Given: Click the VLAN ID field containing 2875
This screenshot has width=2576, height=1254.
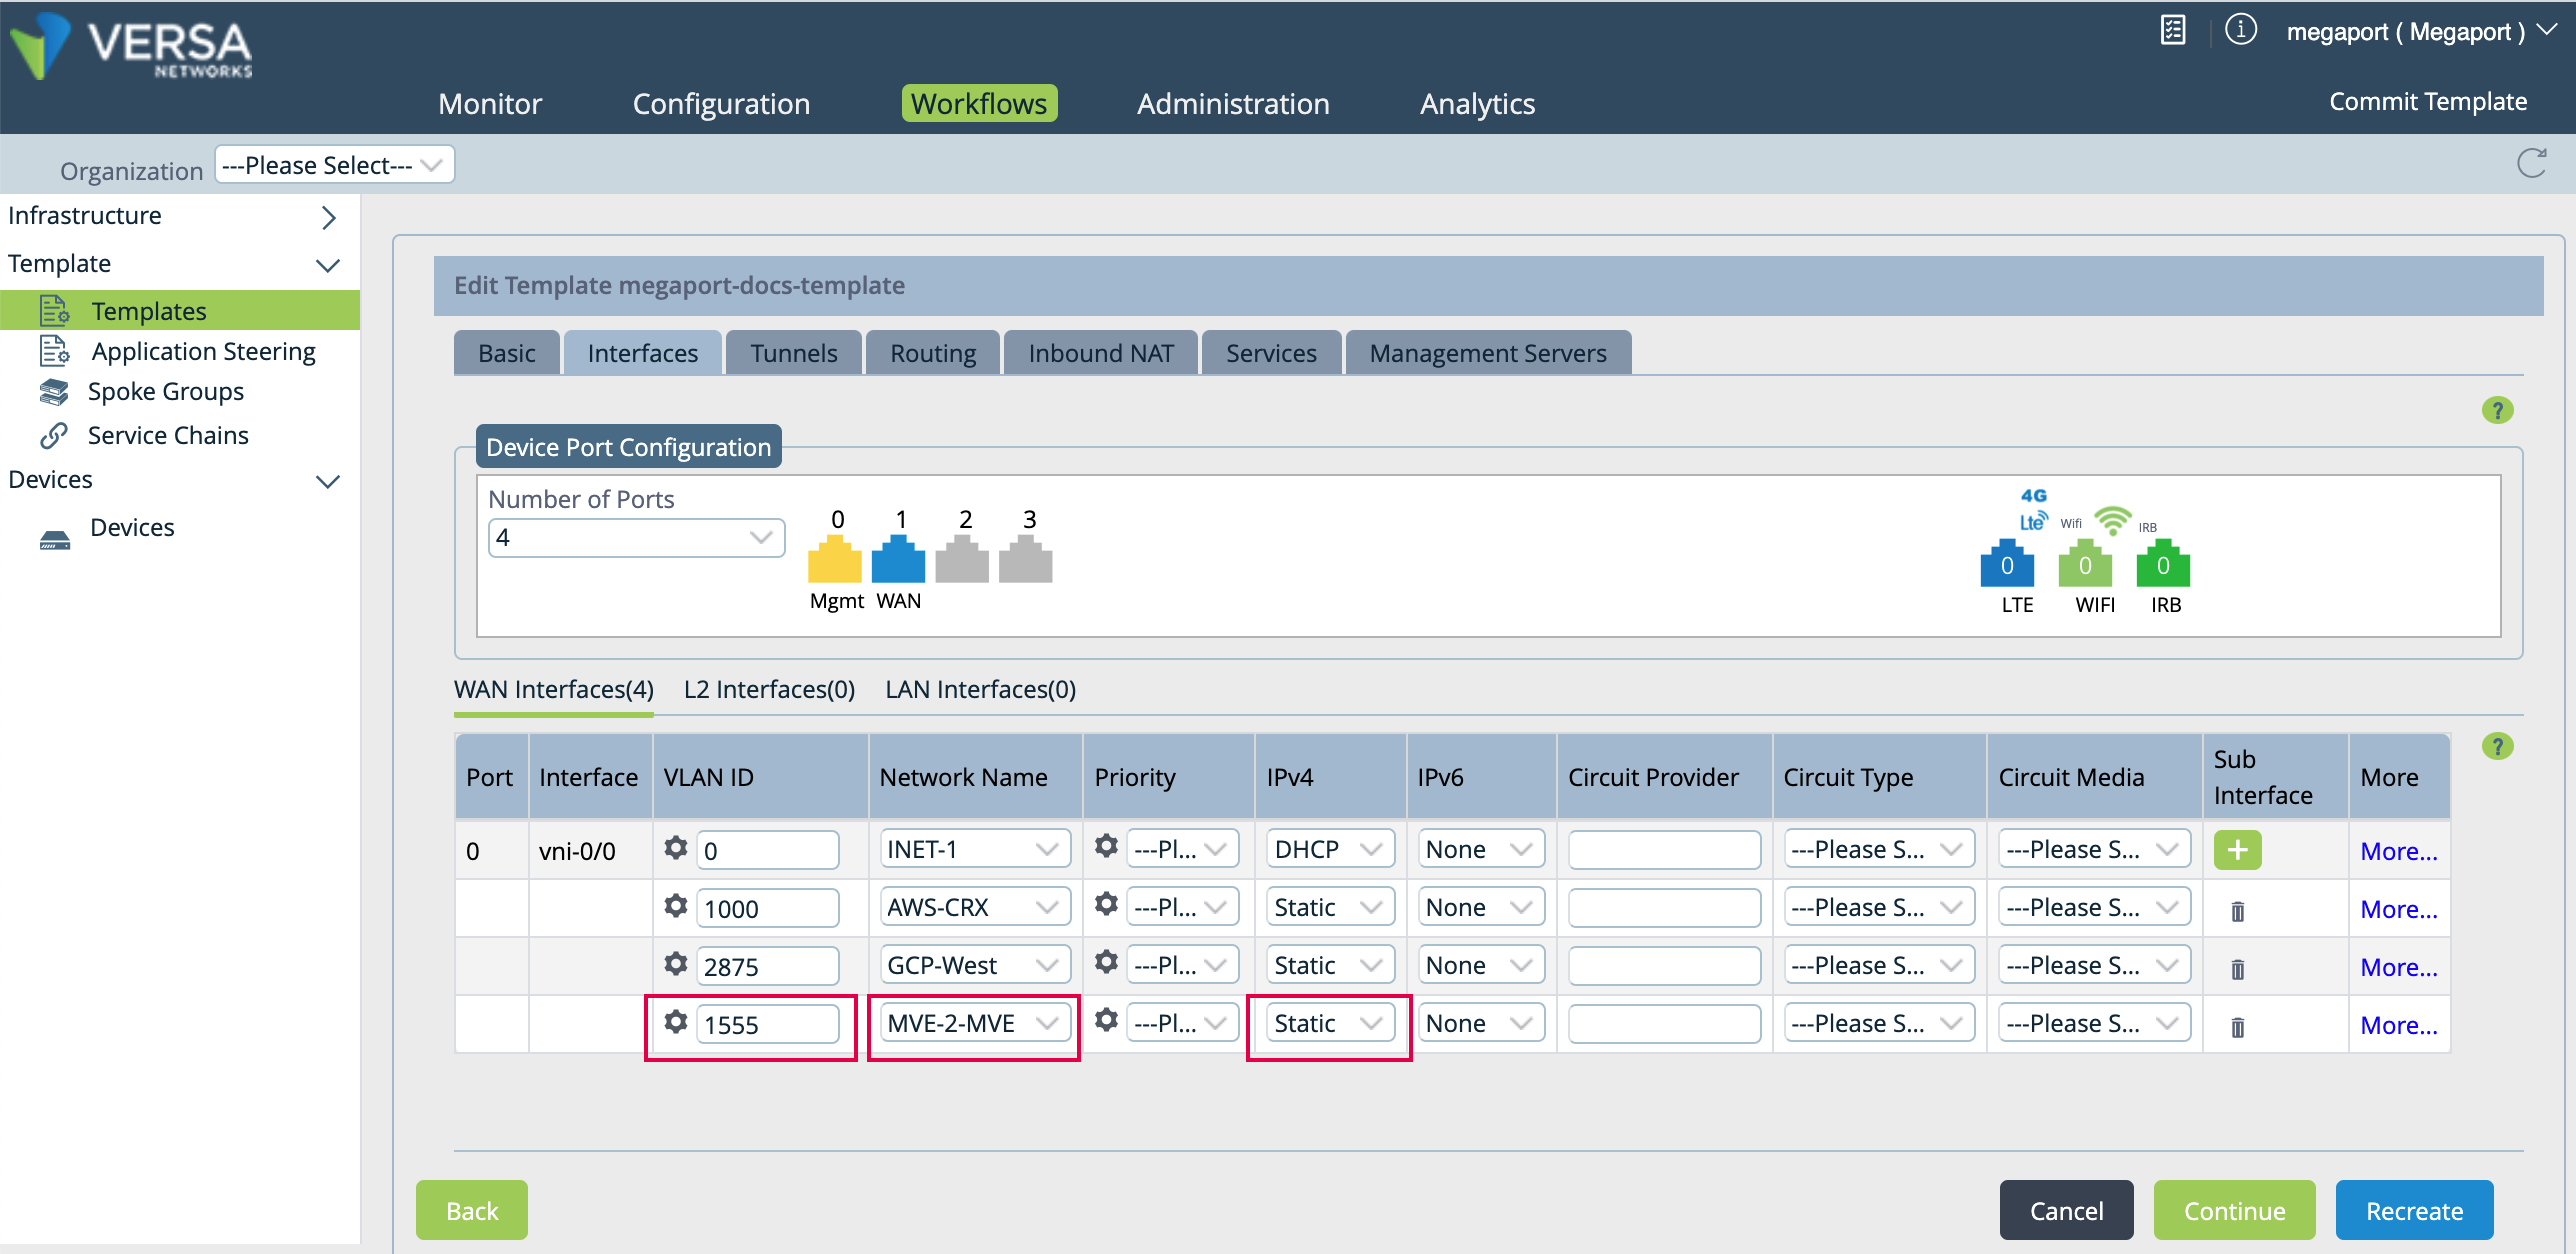Looking at the screenshot, I should (766, 966).
